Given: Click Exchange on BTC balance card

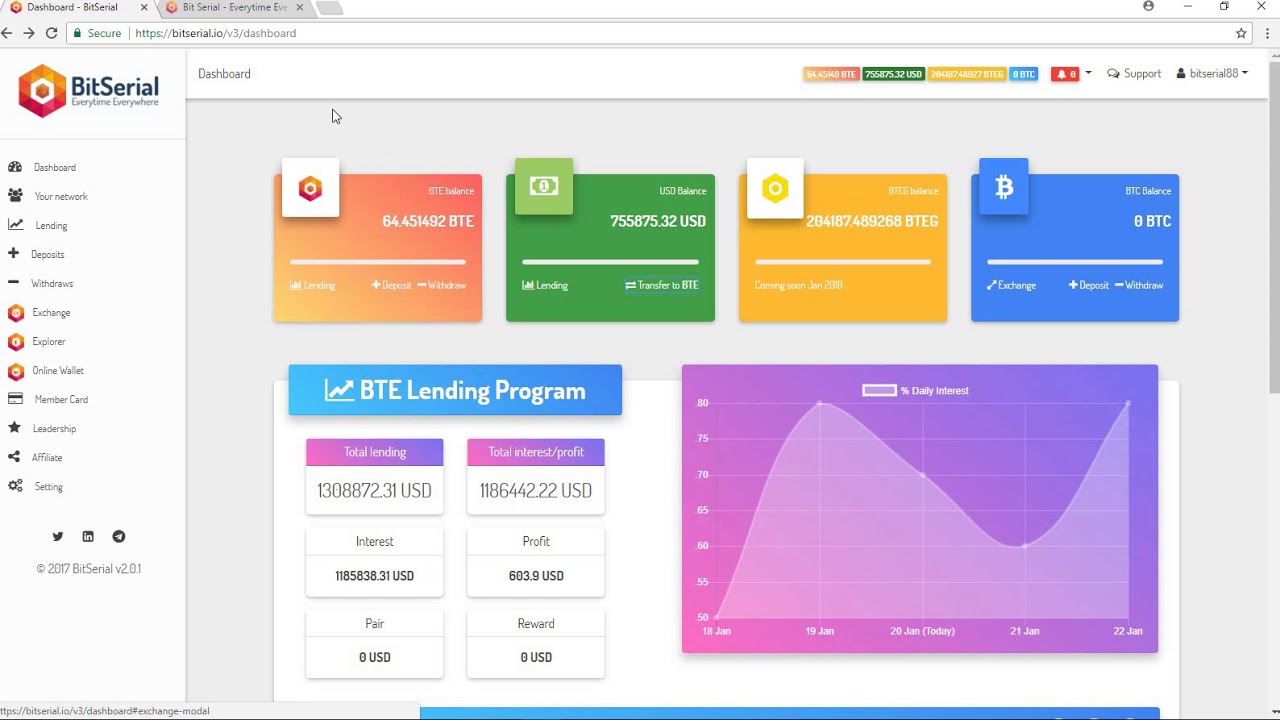Looking at the screenshot, I should 1011,286.
